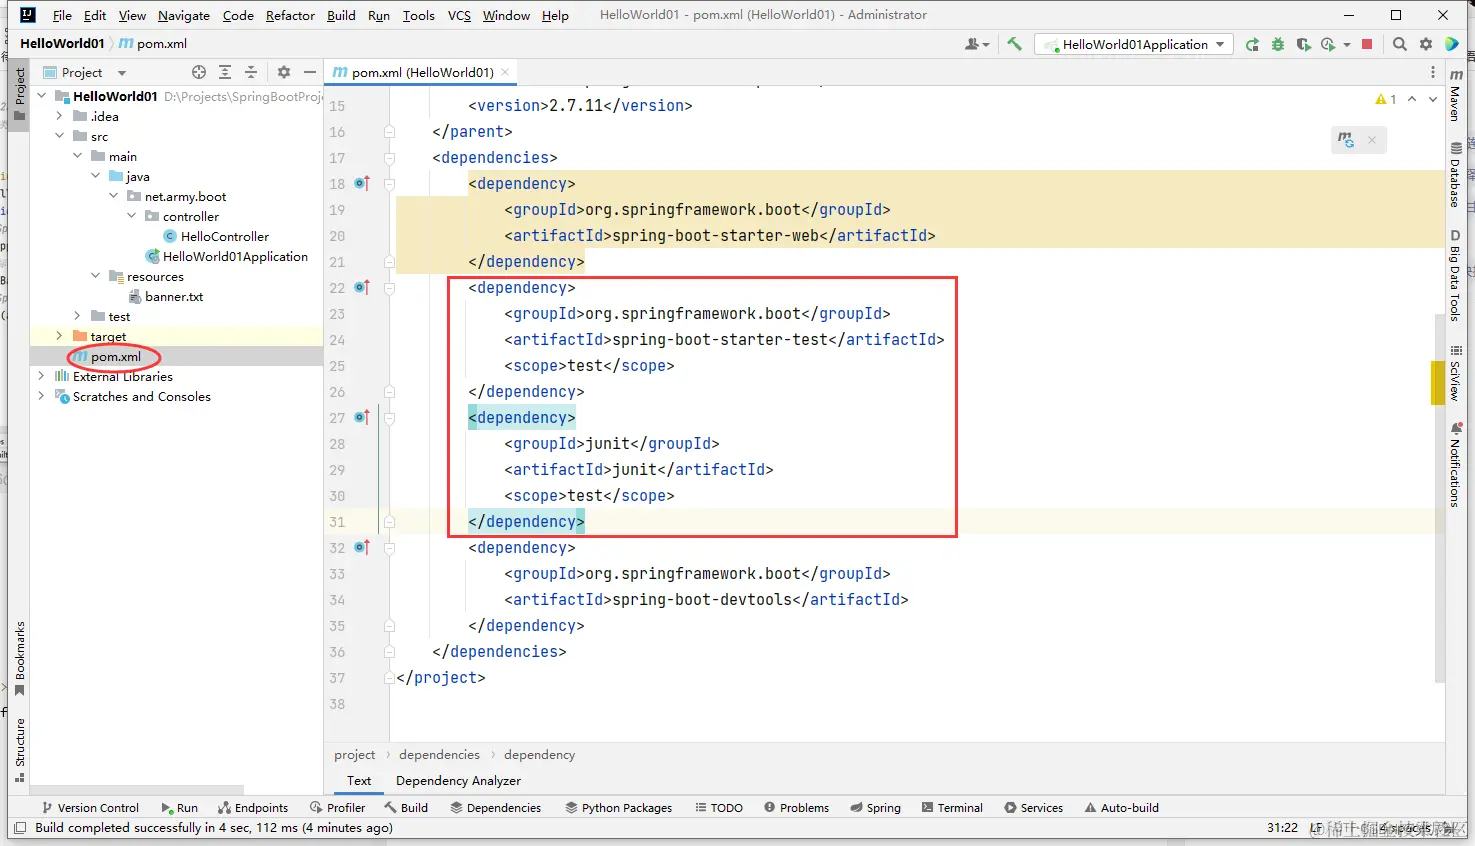Collapse the HelloWorld01 root node
Viewport: 1475px width, 846px height.
click(x=42, y=96)
